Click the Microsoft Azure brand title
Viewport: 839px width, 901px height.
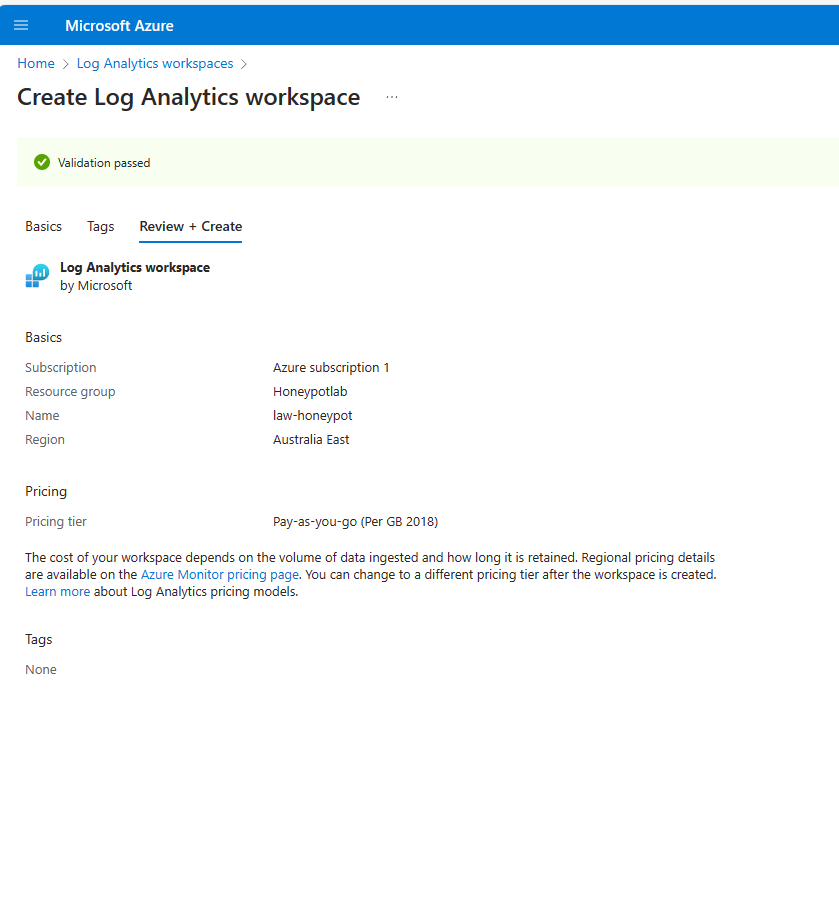[x=119, y=26]
